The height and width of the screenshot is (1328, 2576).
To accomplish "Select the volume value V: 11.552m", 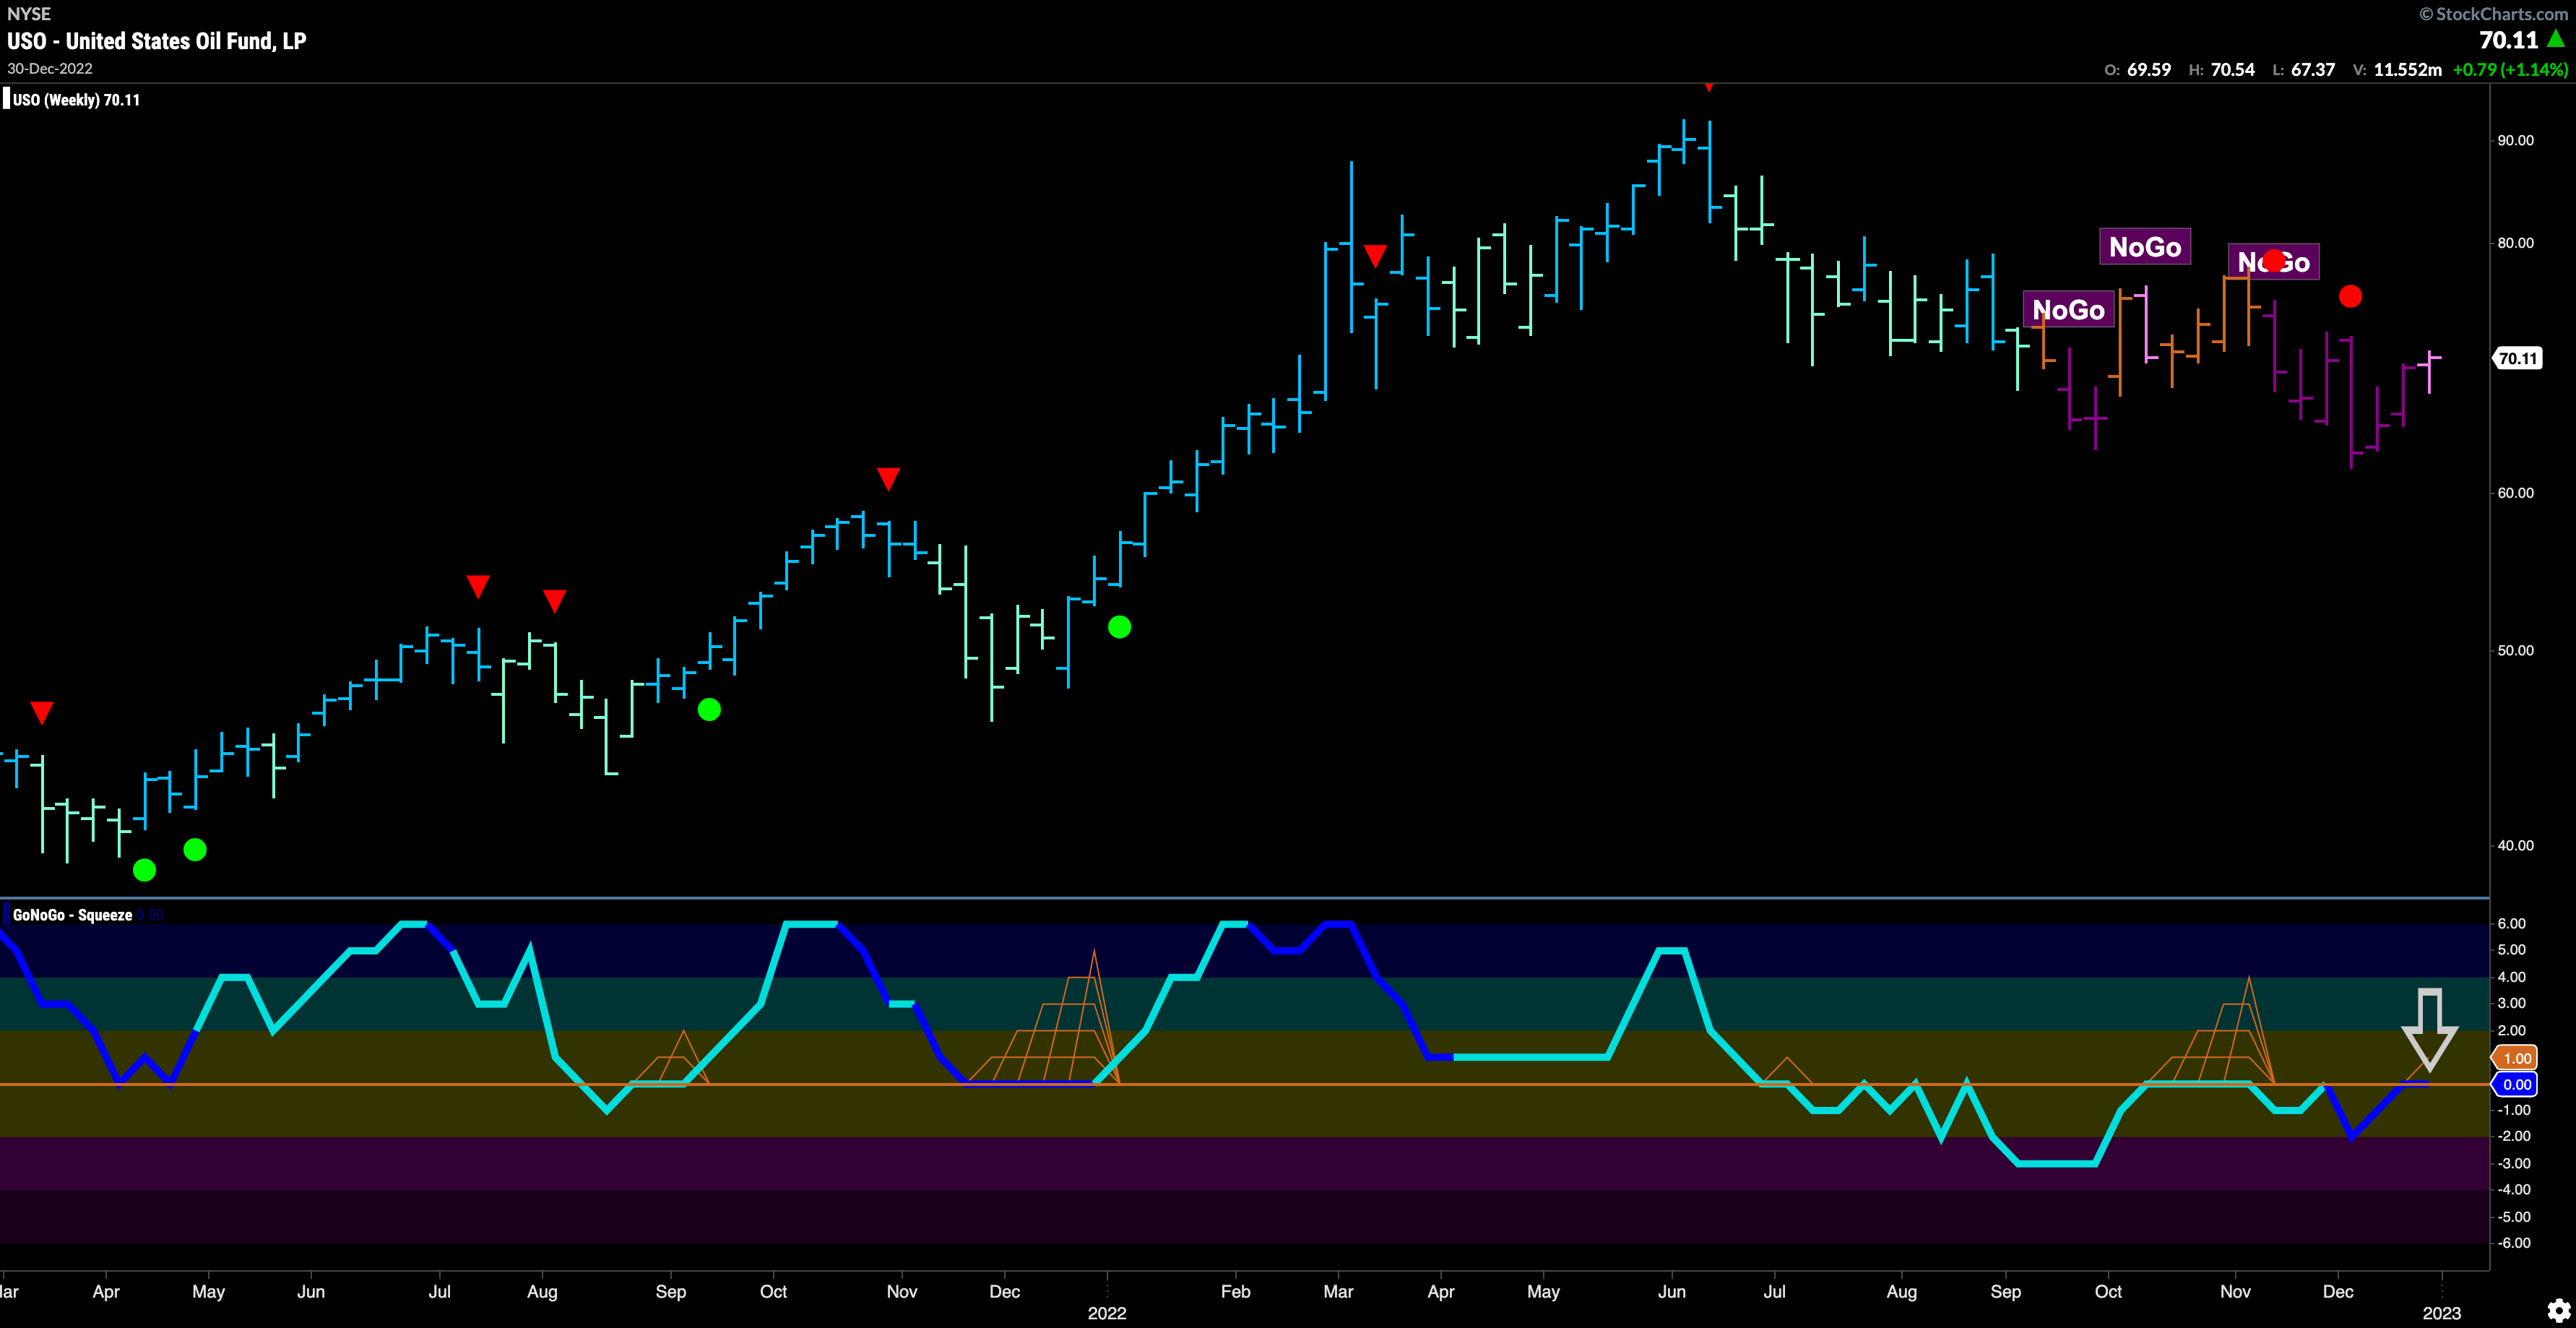I will pyautogui.click(x=2397, y=70).
